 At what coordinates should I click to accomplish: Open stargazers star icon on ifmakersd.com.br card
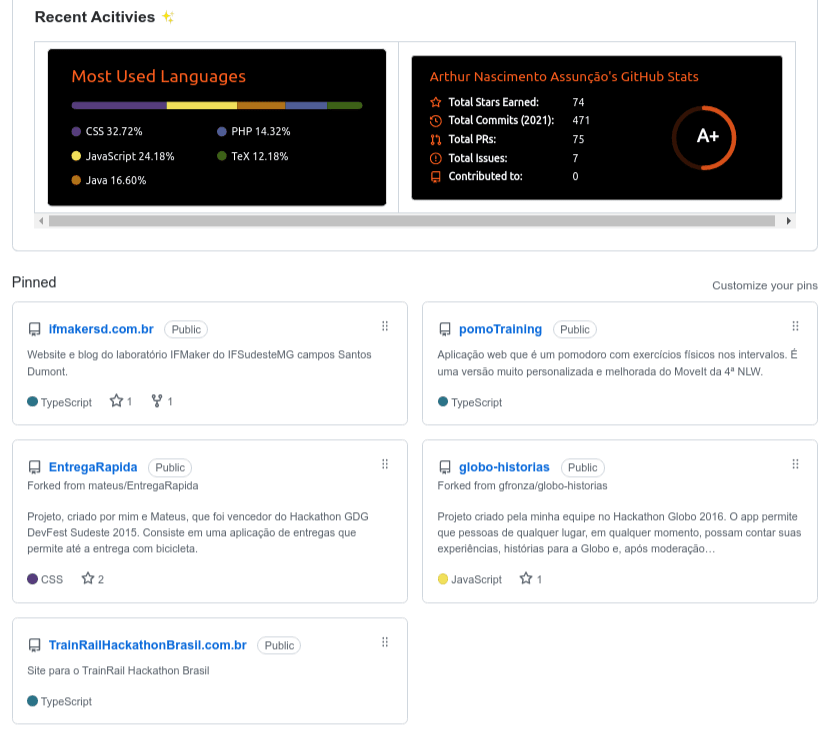coord(116,401)
